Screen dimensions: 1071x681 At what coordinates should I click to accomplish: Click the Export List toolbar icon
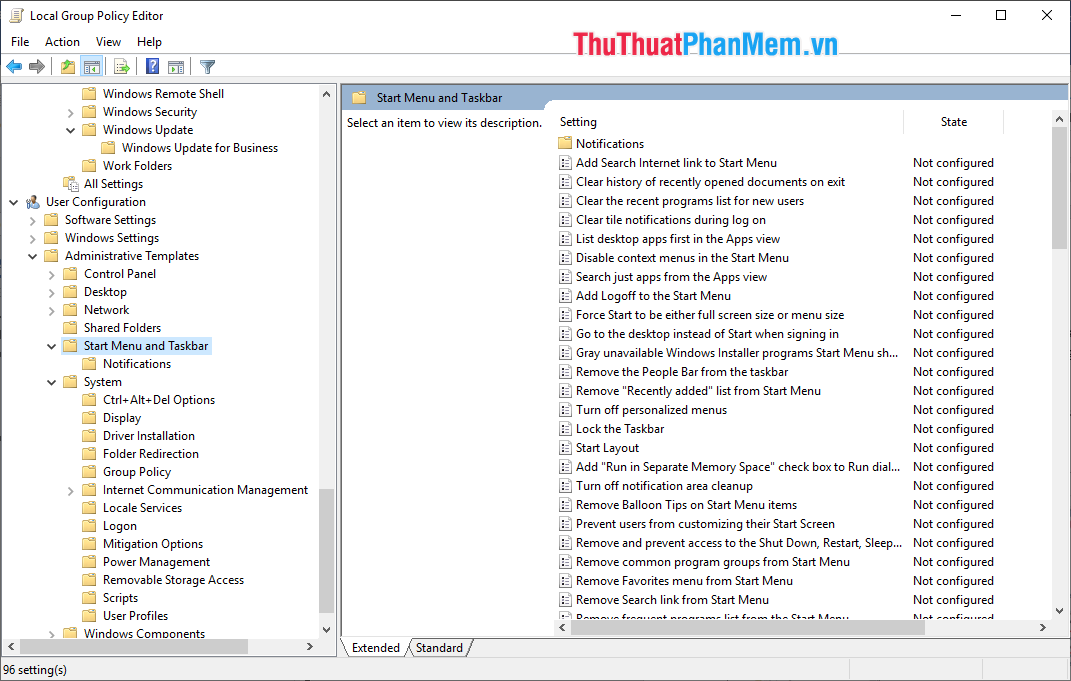120,66
